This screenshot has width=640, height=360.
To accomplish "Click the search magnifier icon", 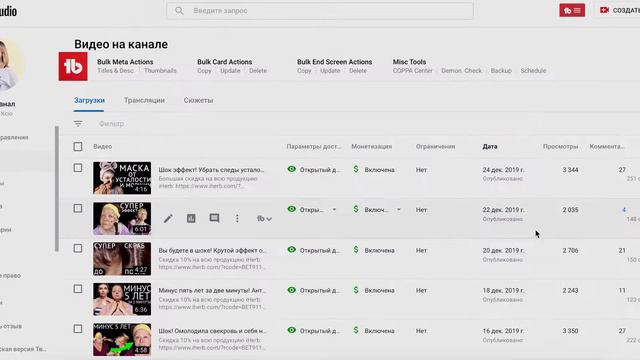I will tap(179, 11).
